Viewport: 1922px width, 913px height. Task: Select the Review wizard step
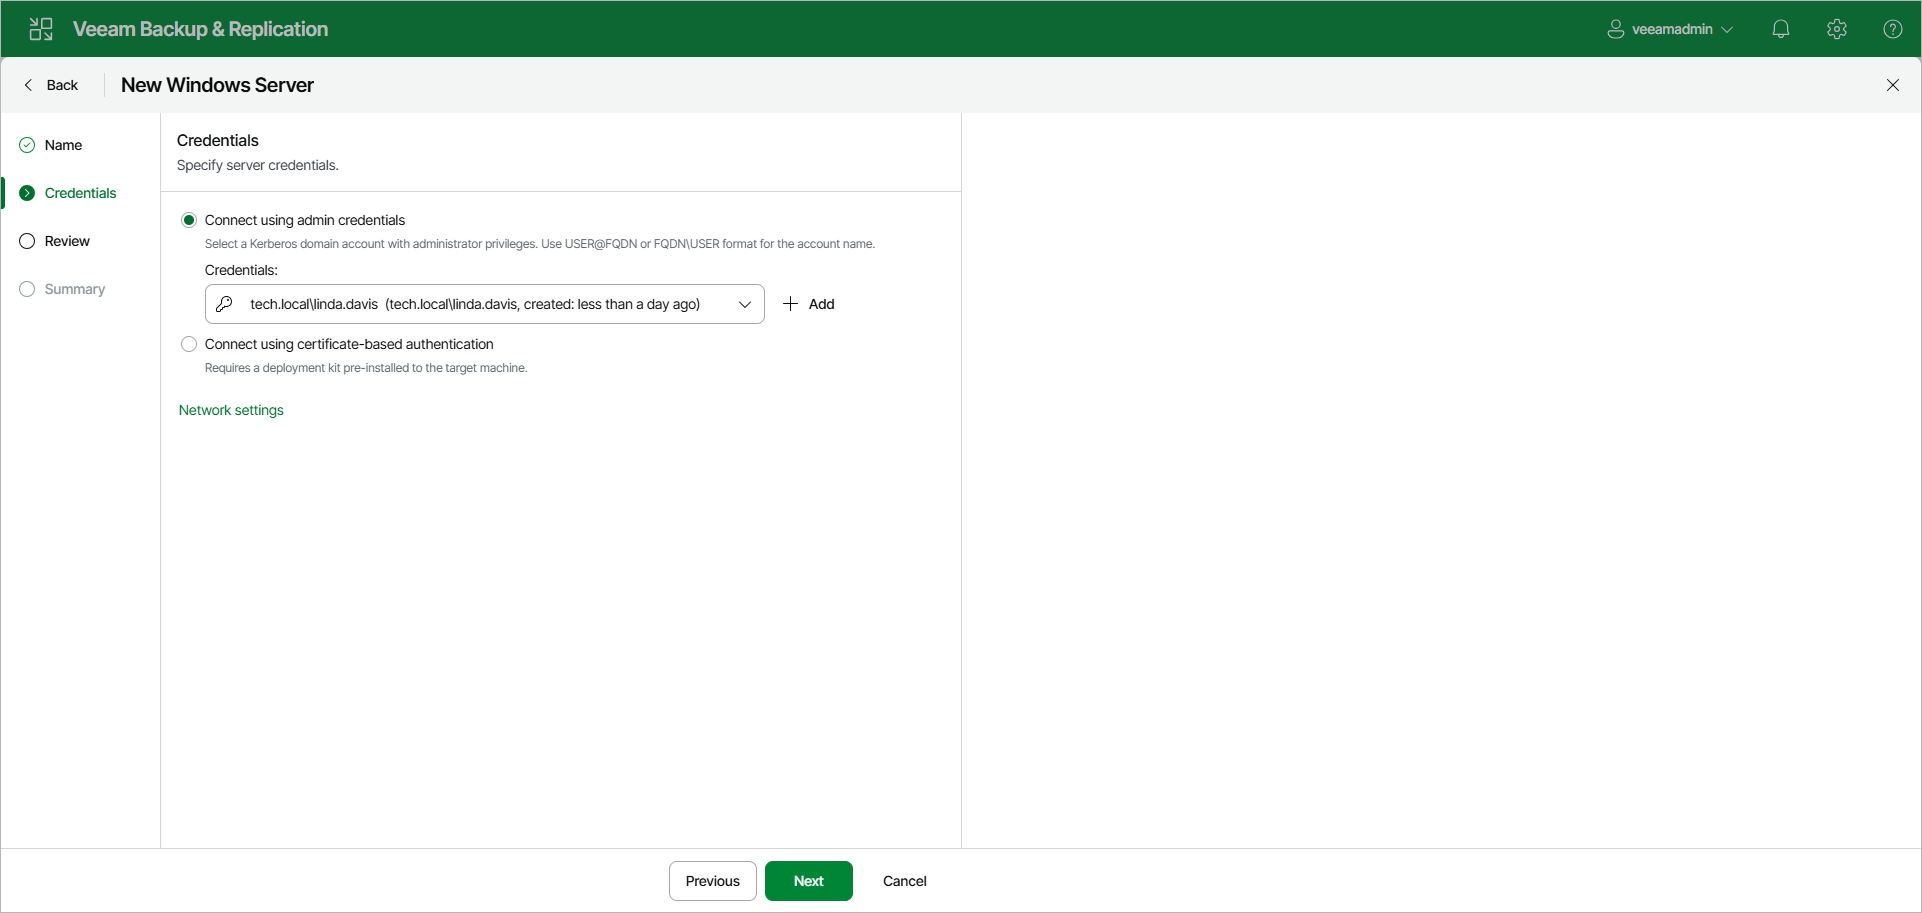click(x=67, y=241)
